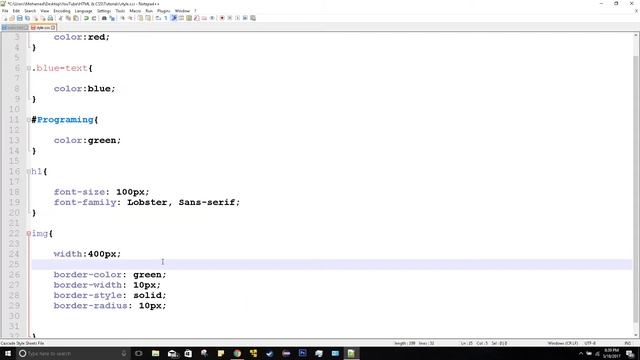Open Task View on the taskbar

pos(139,353)
